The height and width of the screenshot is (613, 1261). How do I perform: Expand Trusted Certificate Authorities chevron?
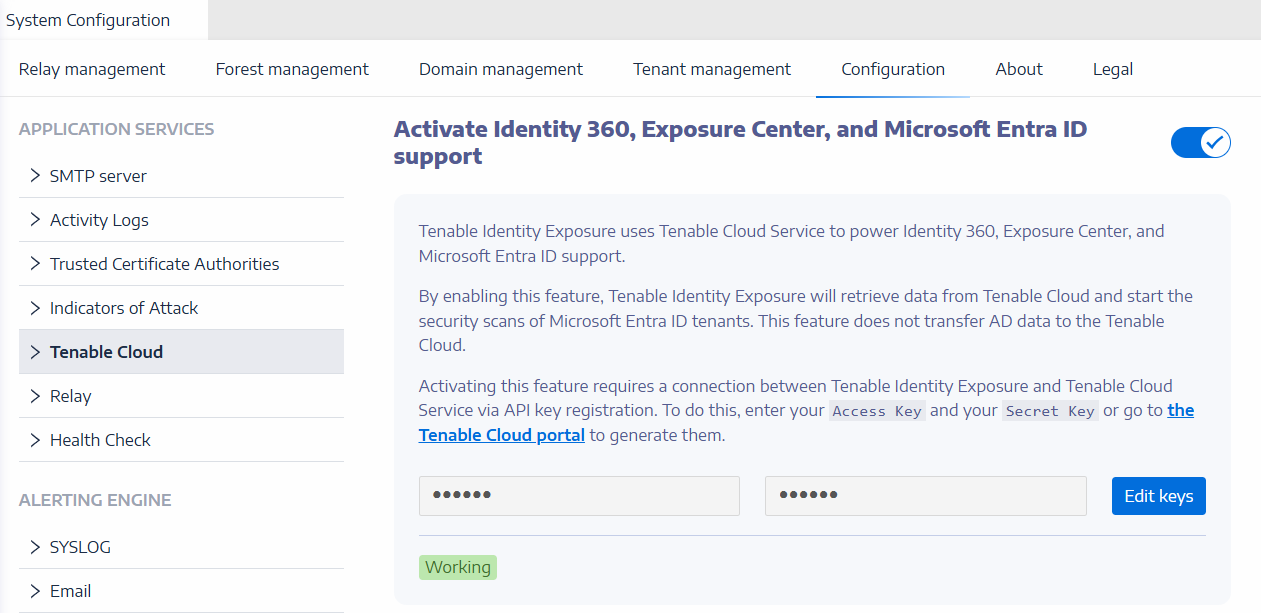click(x=36, y=264)
